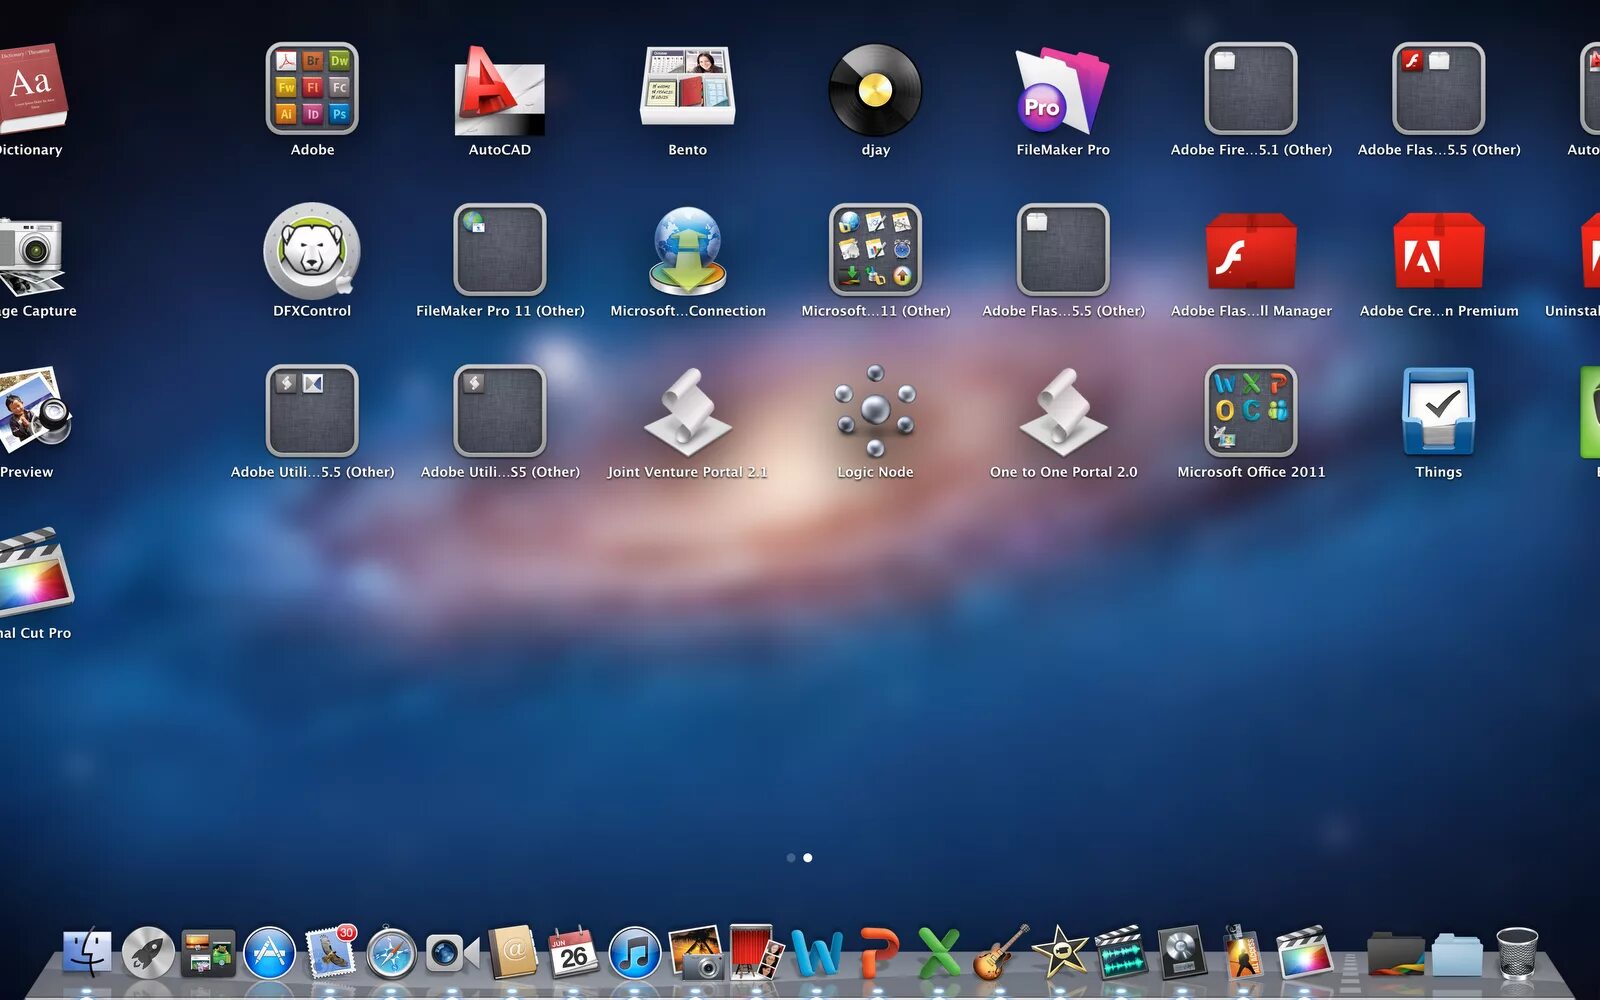Open Mail with 30 unread badge
This screenshot has height=1000, width=1600.
tap(330, 952)
